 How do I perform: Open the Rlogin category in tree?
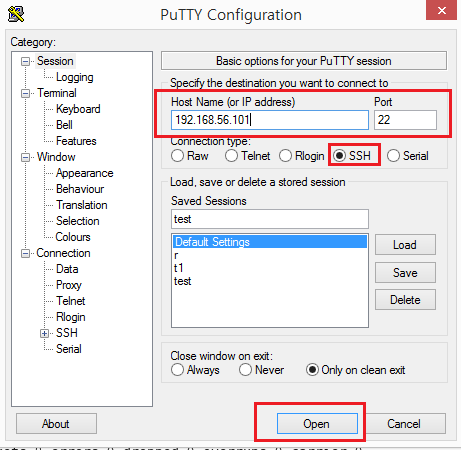71,317
